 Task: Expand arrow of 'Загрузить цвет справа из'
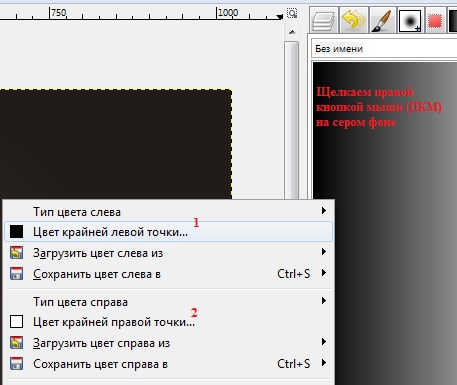point(323,342)
